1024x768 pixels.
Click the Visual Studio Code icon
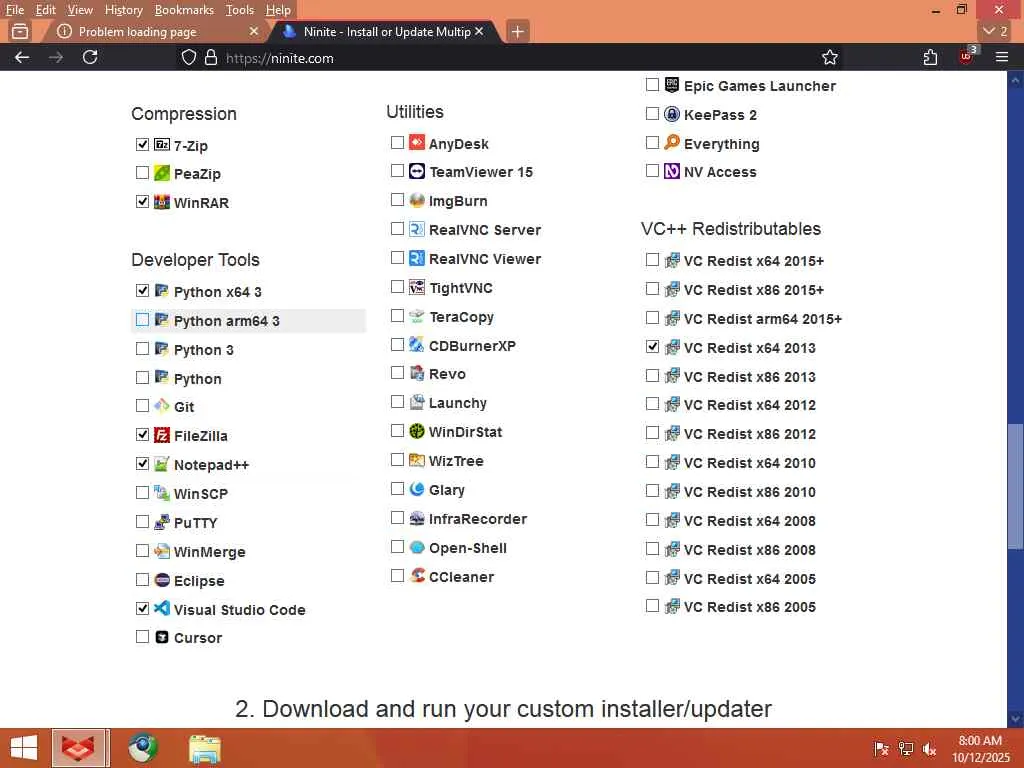pos(162,609)
